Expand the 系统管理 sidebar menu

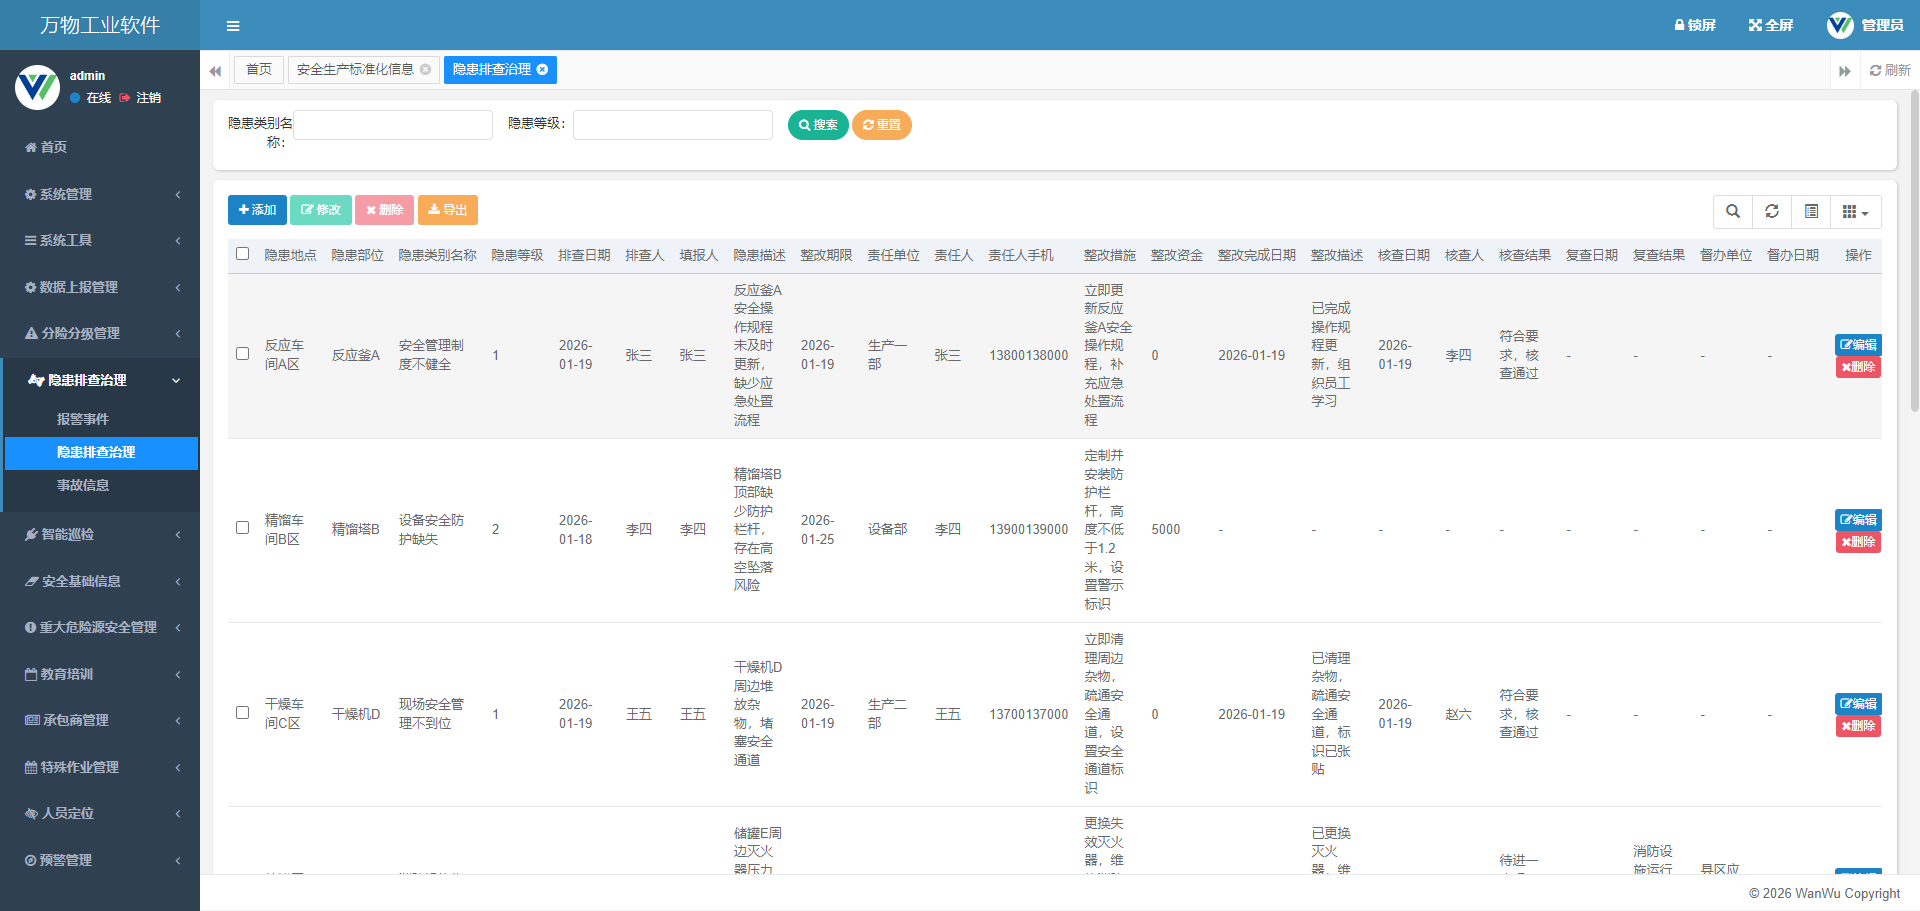pos(100,194)
